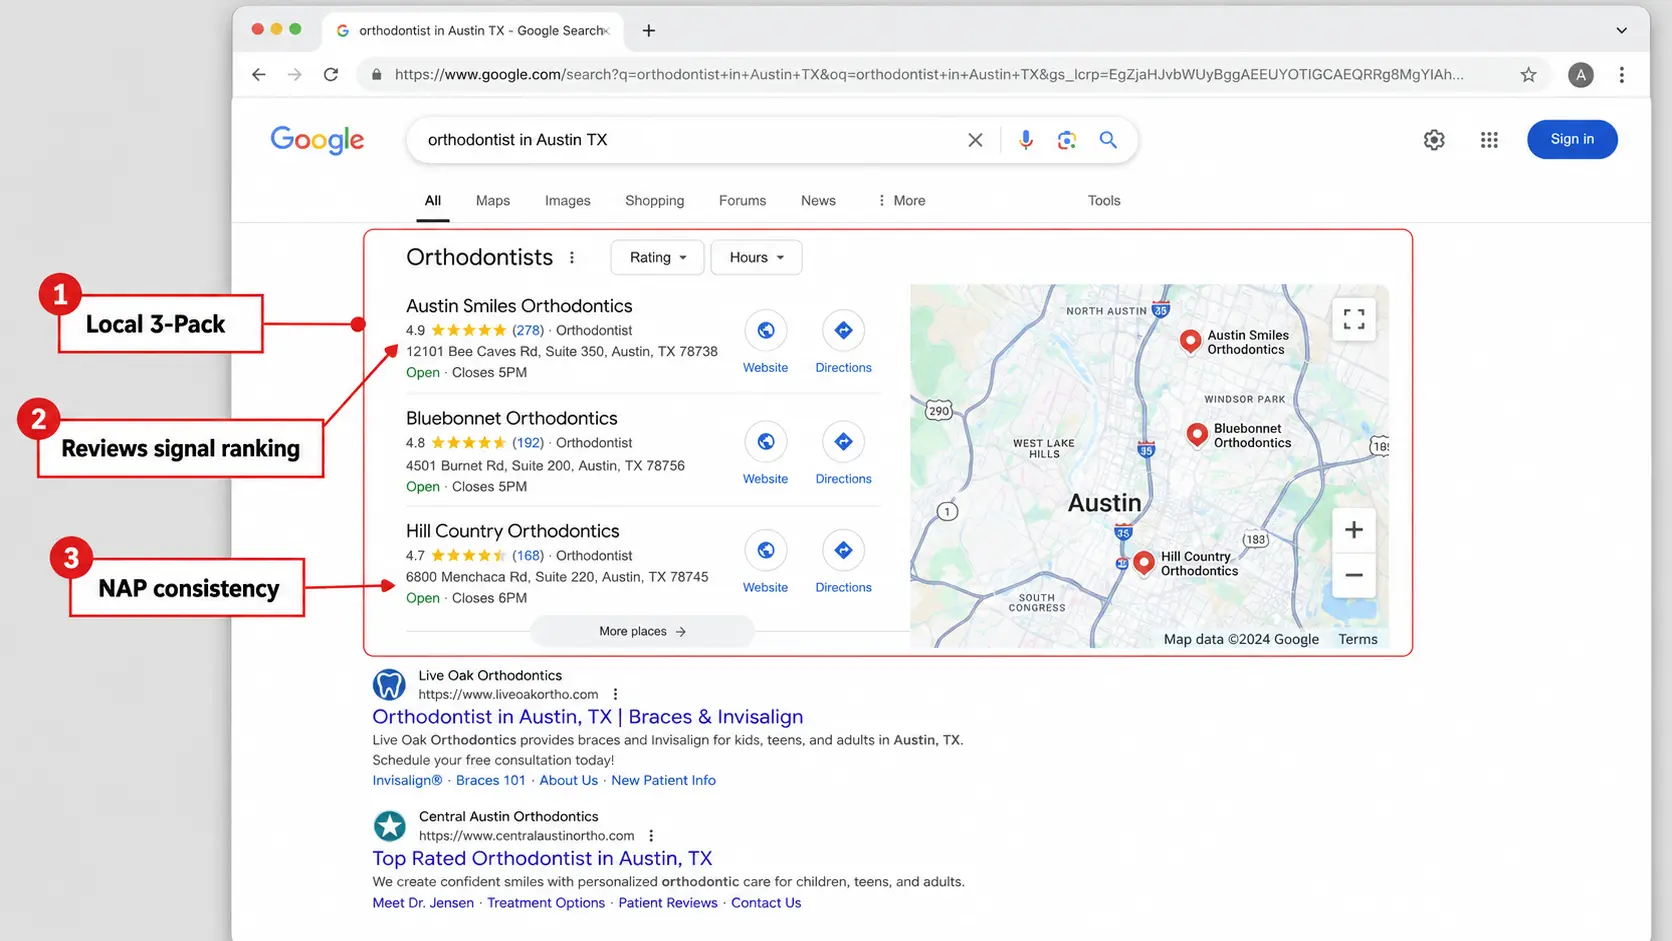The image size is (1672, 941).
Task: Select the orthodontist in Austin TX browser tab
Action: (472, 30)
